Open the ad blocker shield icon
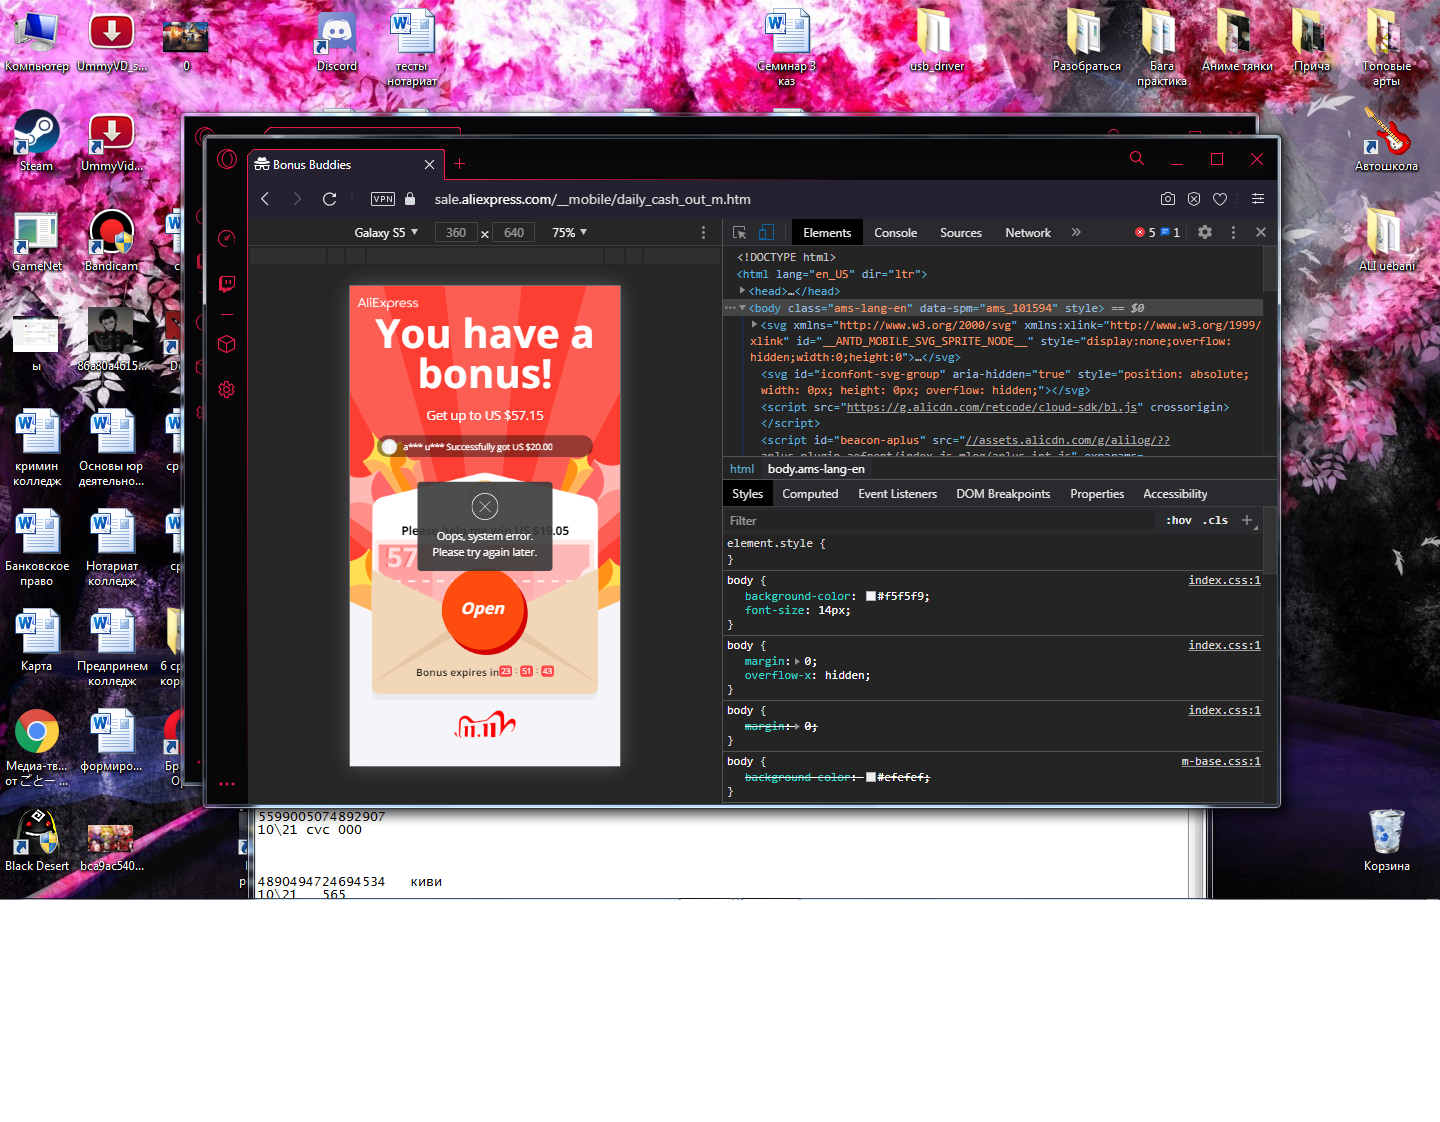1440x1122 pixels. point(1194,199)
